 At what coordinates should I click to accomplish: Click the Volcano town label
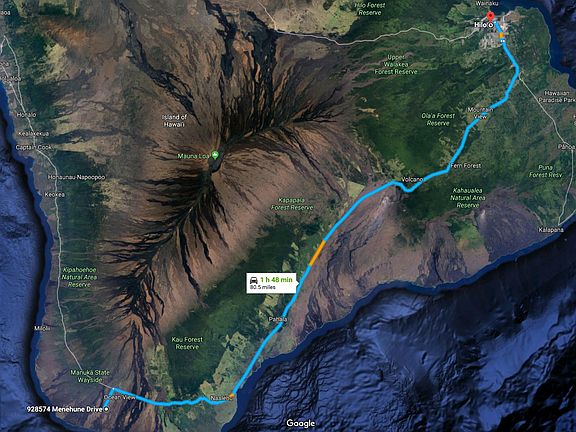coord(412,180)
